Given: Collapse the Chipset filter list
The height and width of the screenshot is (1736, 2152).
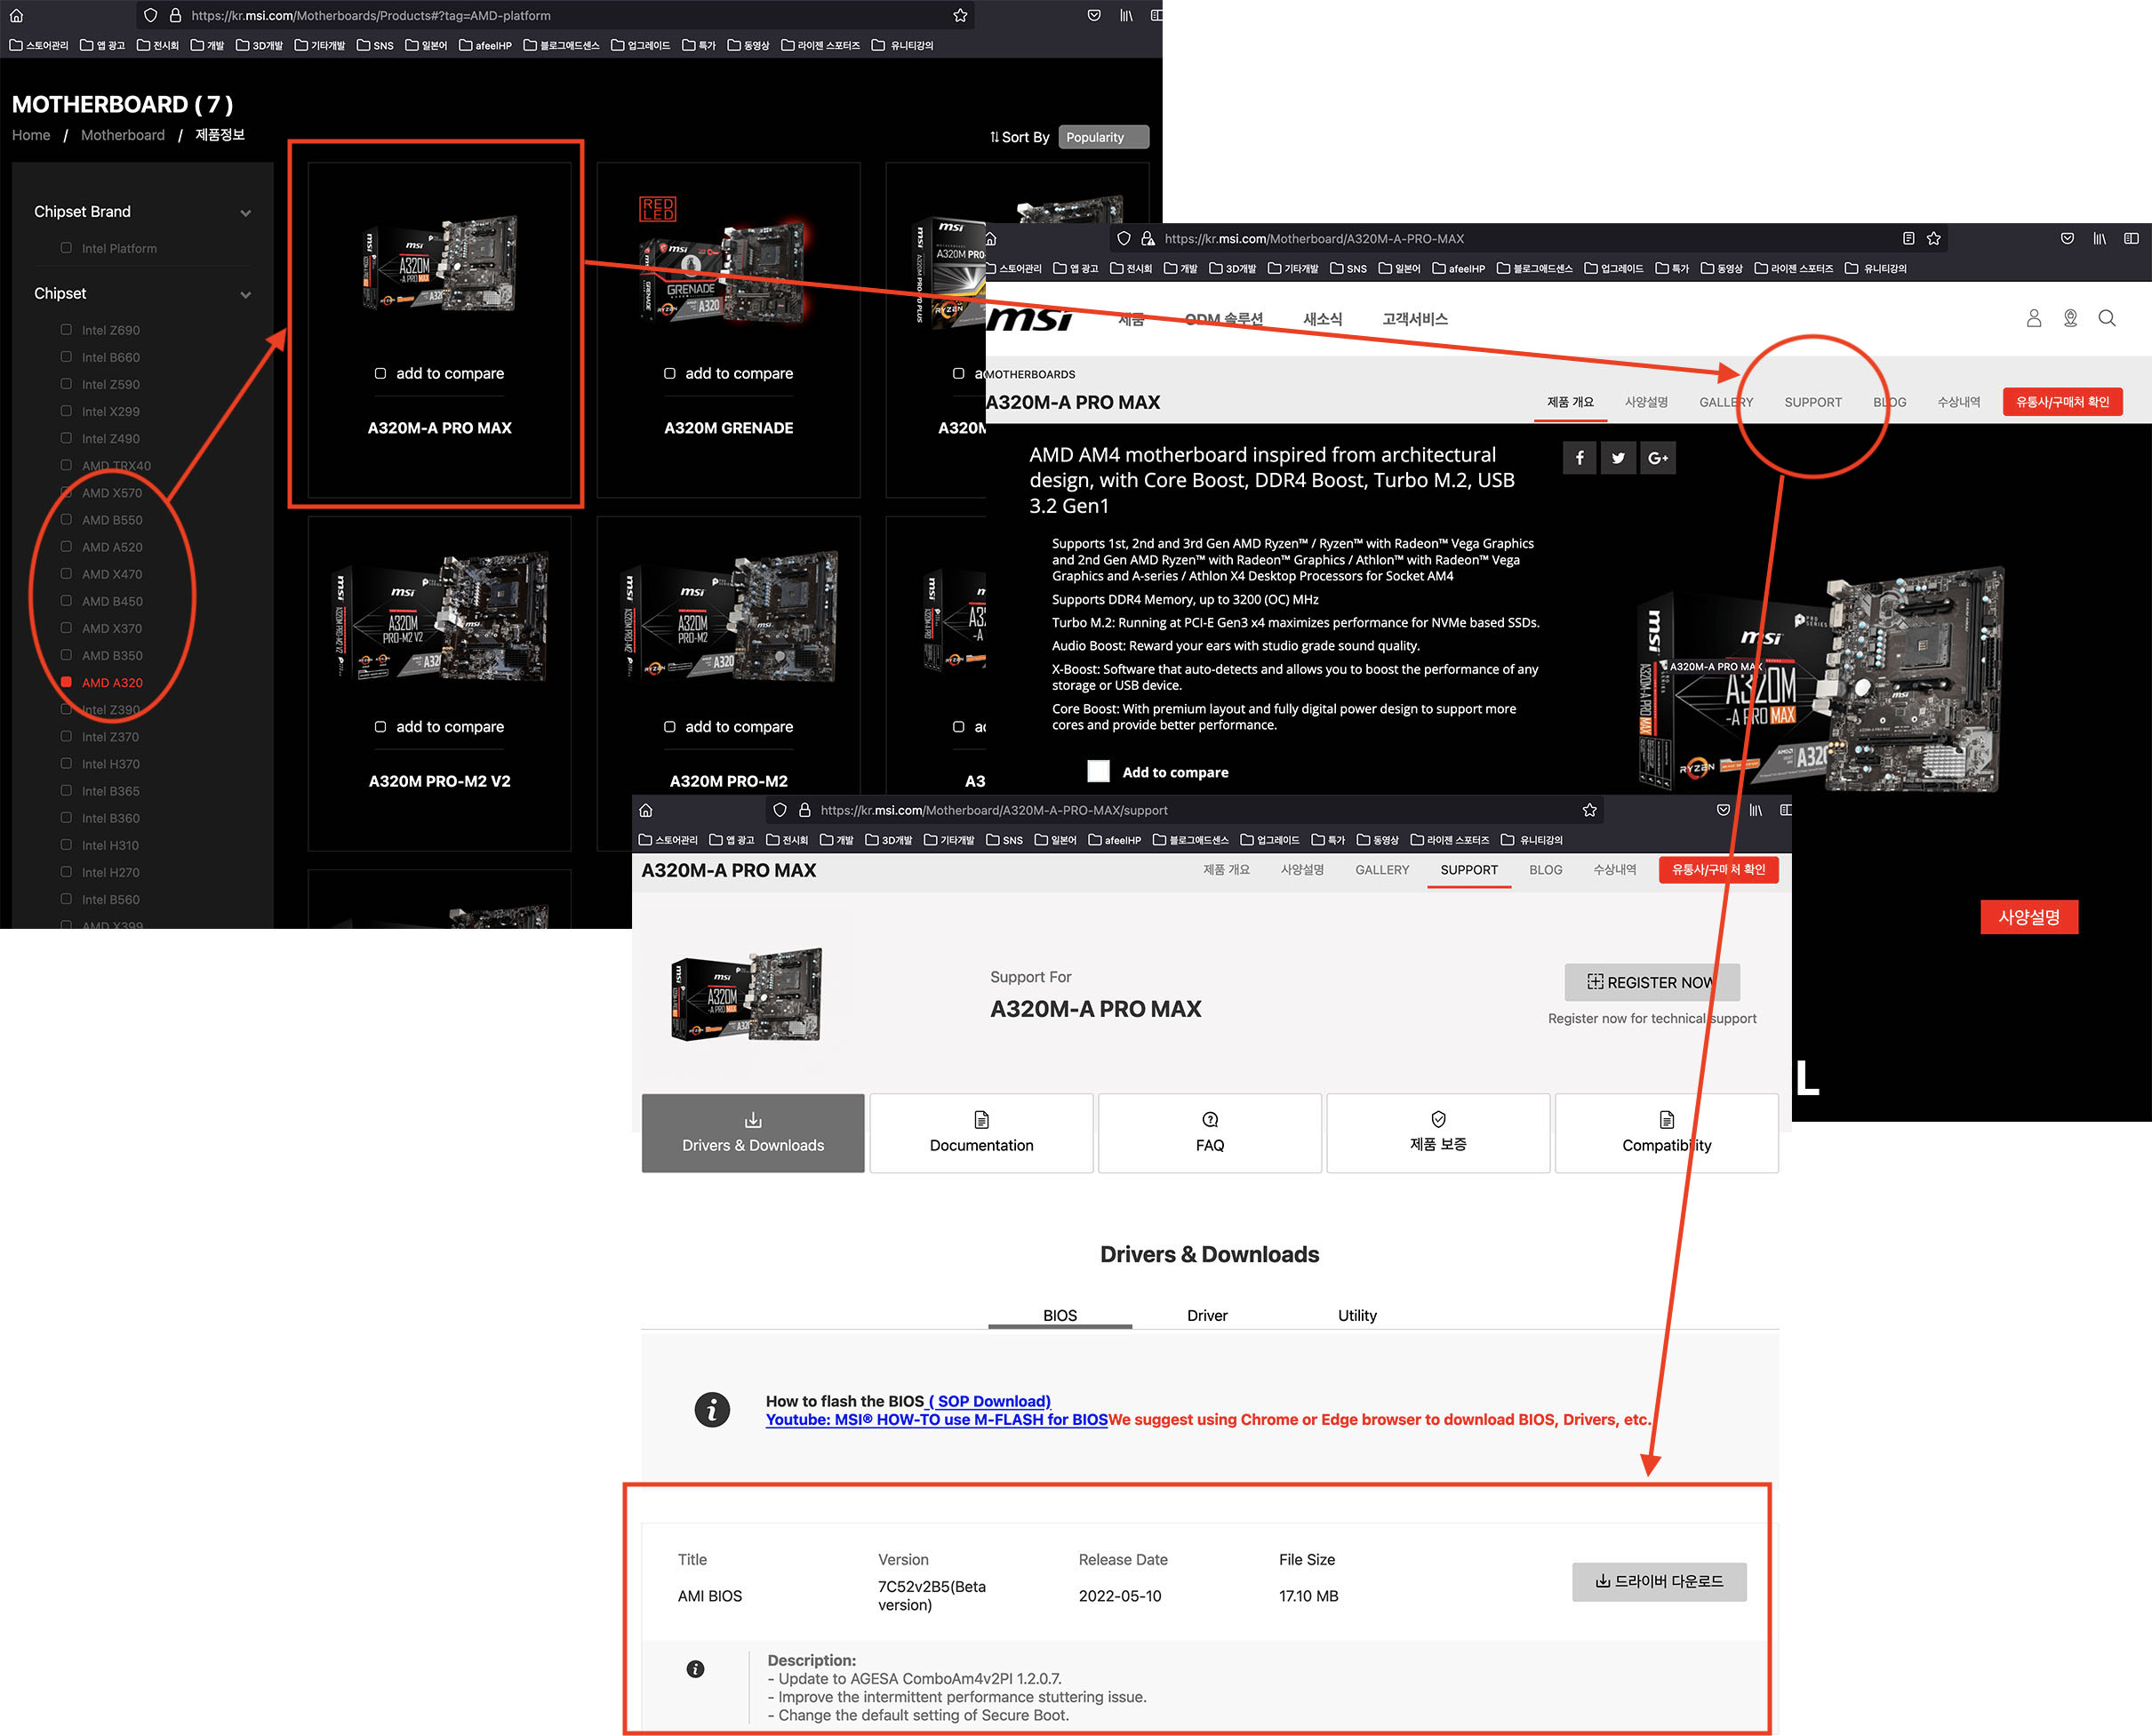Looking at the screenshot, I should [245, 294].
